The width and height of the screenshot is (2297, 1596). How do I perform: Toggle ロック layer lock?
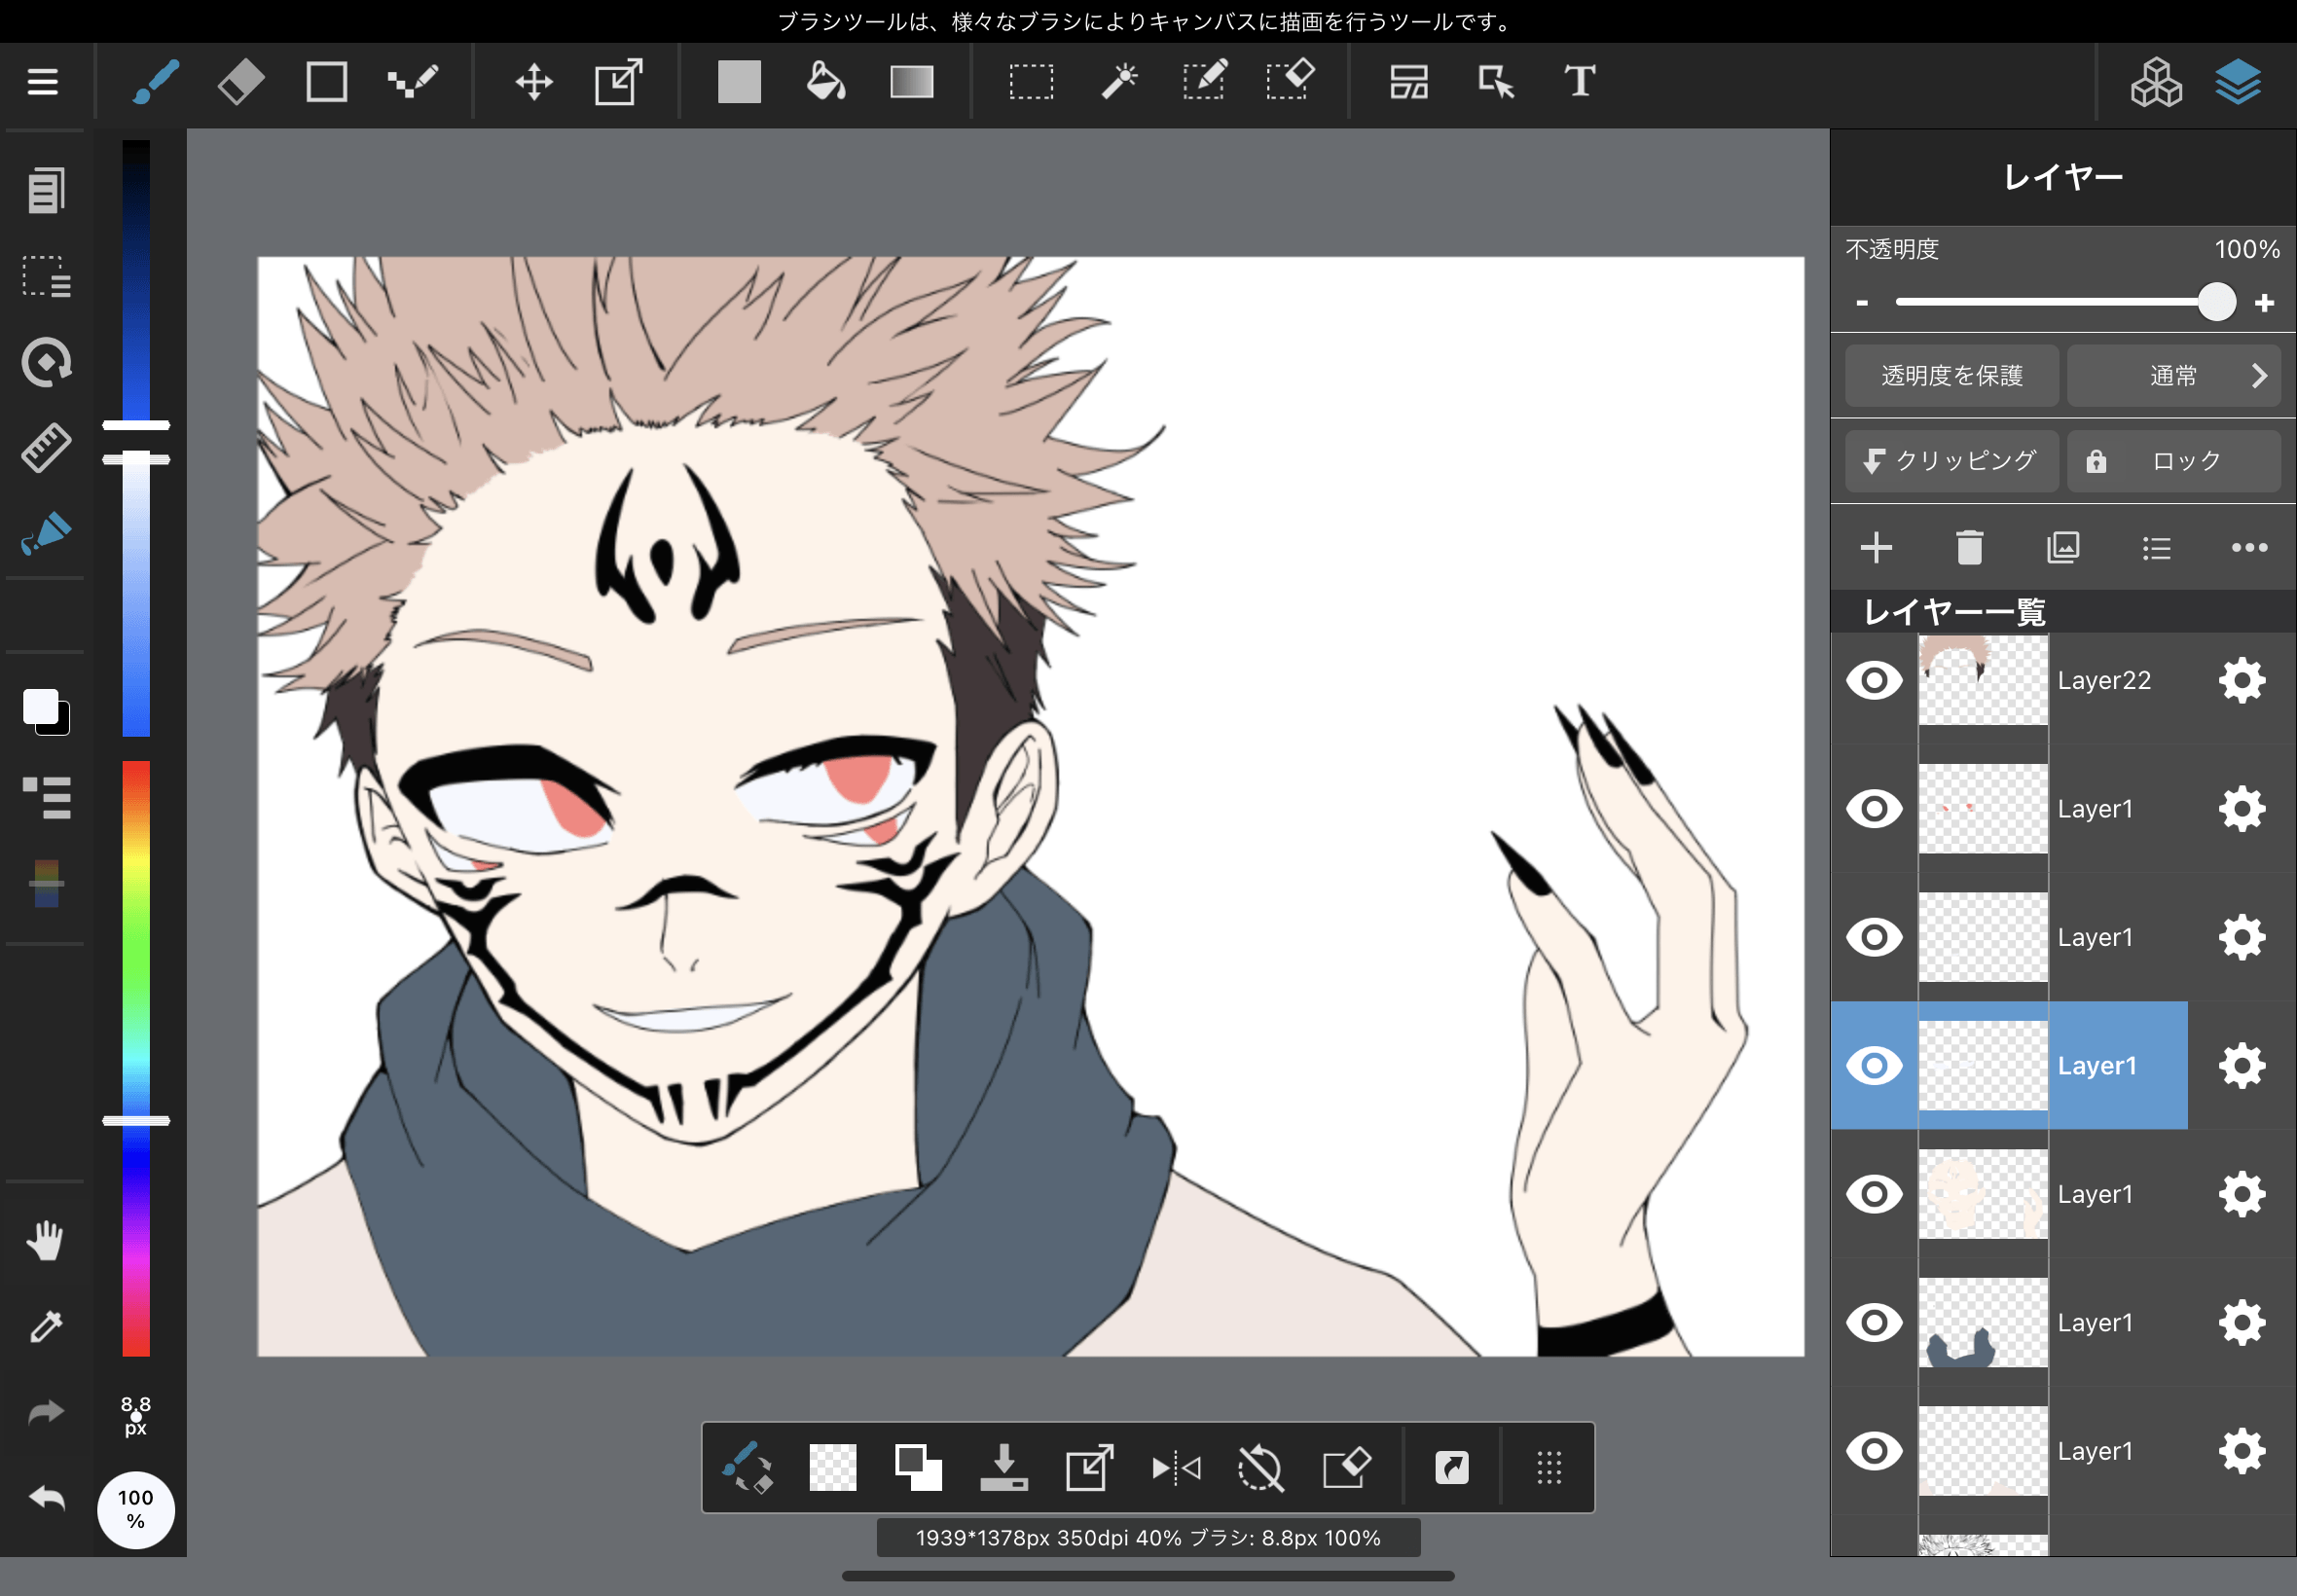[2173, 460]
